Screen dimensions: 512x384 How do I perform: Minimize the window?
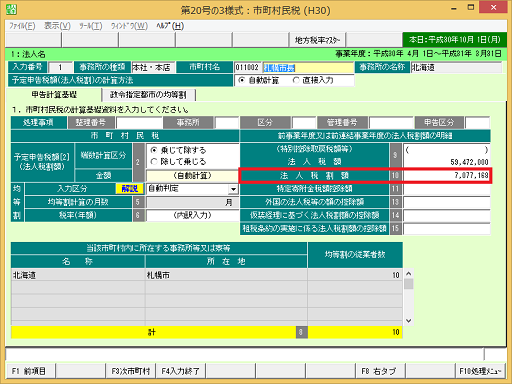pyautogui.click(x=454, y=8)
